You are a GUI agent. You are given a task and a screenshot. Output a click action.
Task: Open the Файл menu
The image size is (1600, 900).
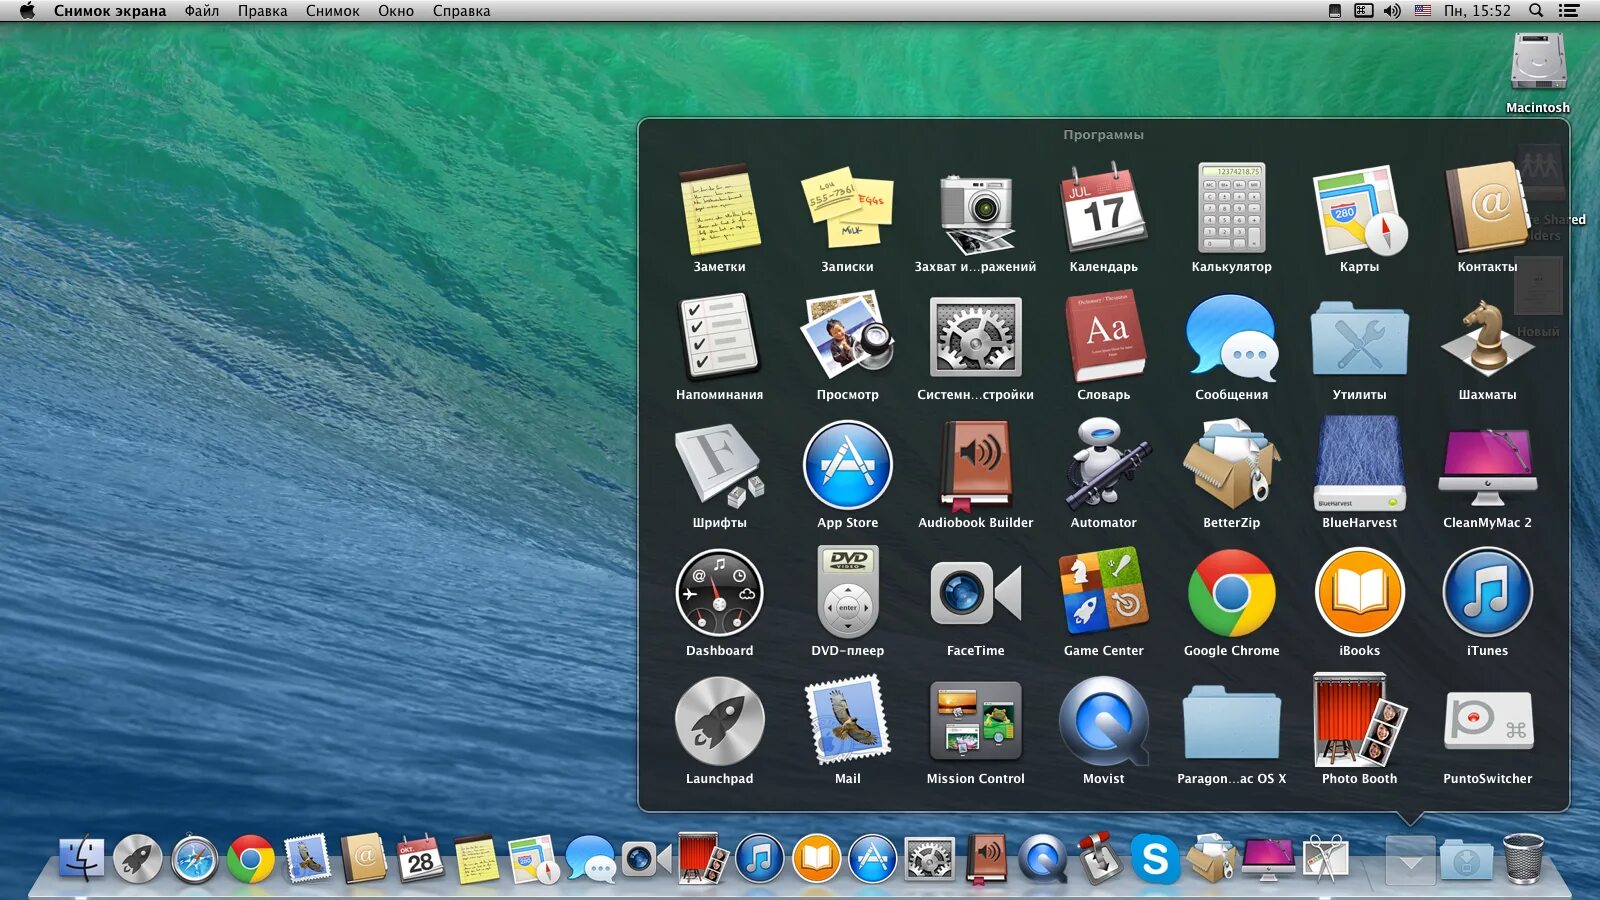pos(202,11)
